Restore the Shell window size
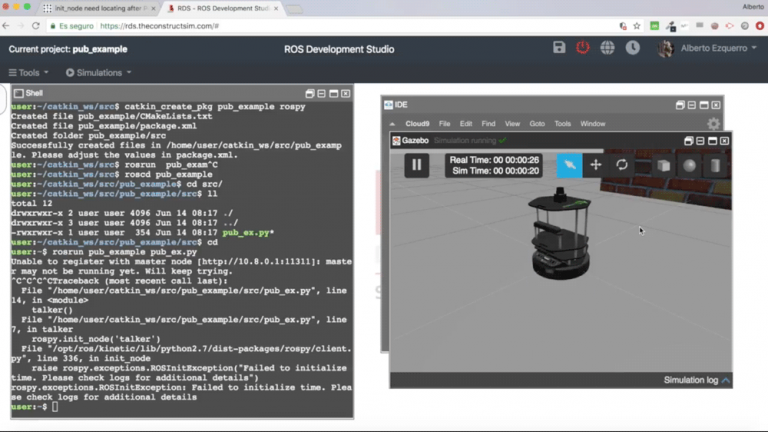 [x=310, y=93]
